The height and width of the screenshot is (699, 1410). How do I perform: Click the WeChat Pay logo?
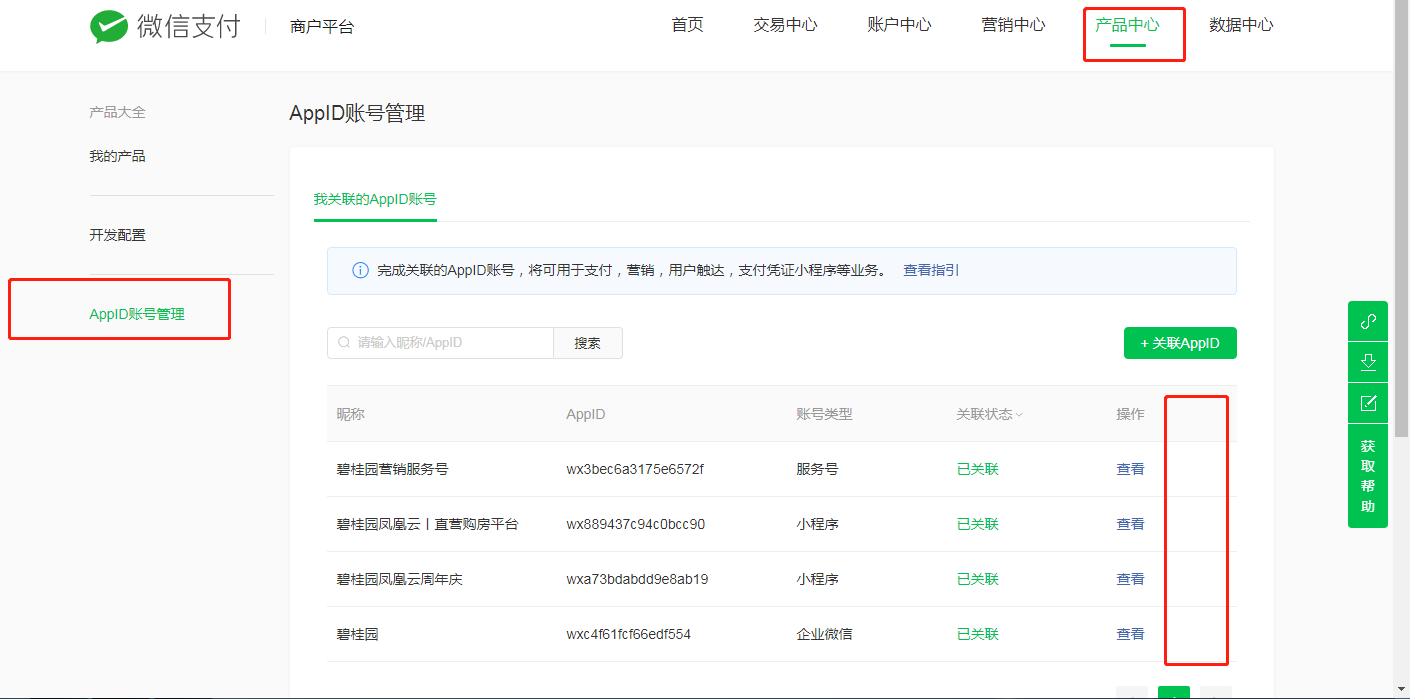click(x=165, y=26)
